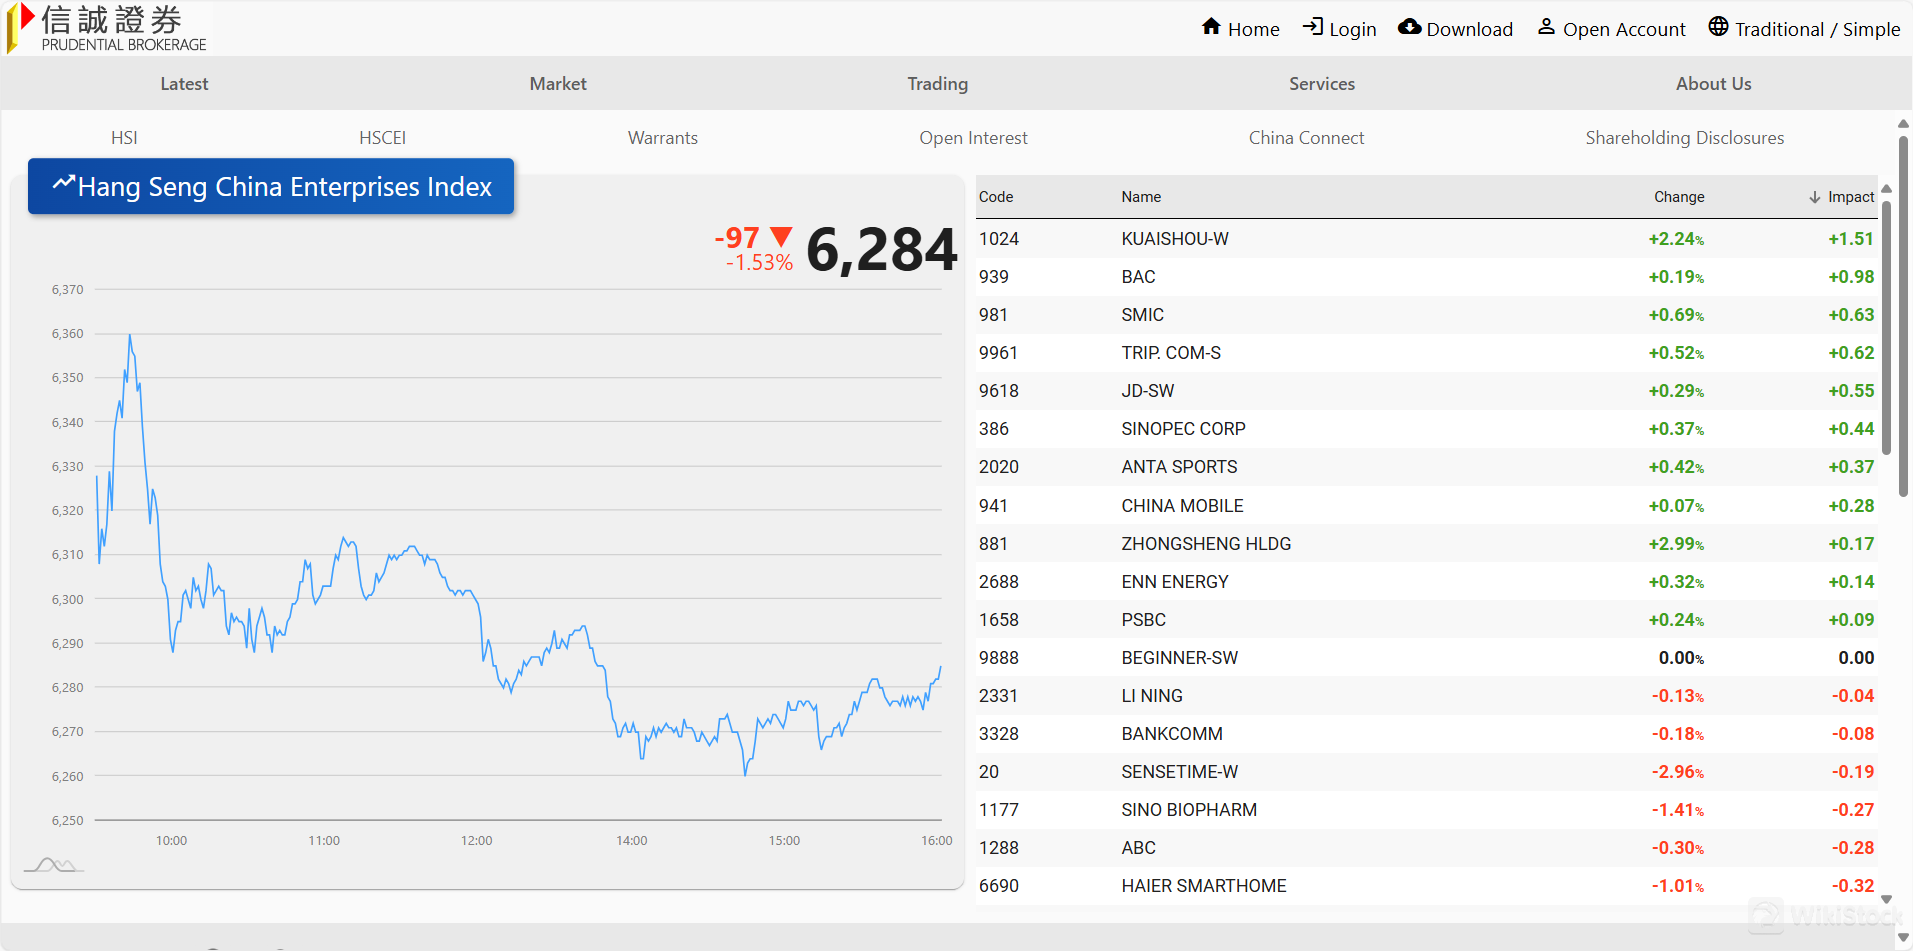Click the Prudential Brokerage logo
Viewport: 1913px width, 951px height.
pyautogui.click(x=108, y=28)
